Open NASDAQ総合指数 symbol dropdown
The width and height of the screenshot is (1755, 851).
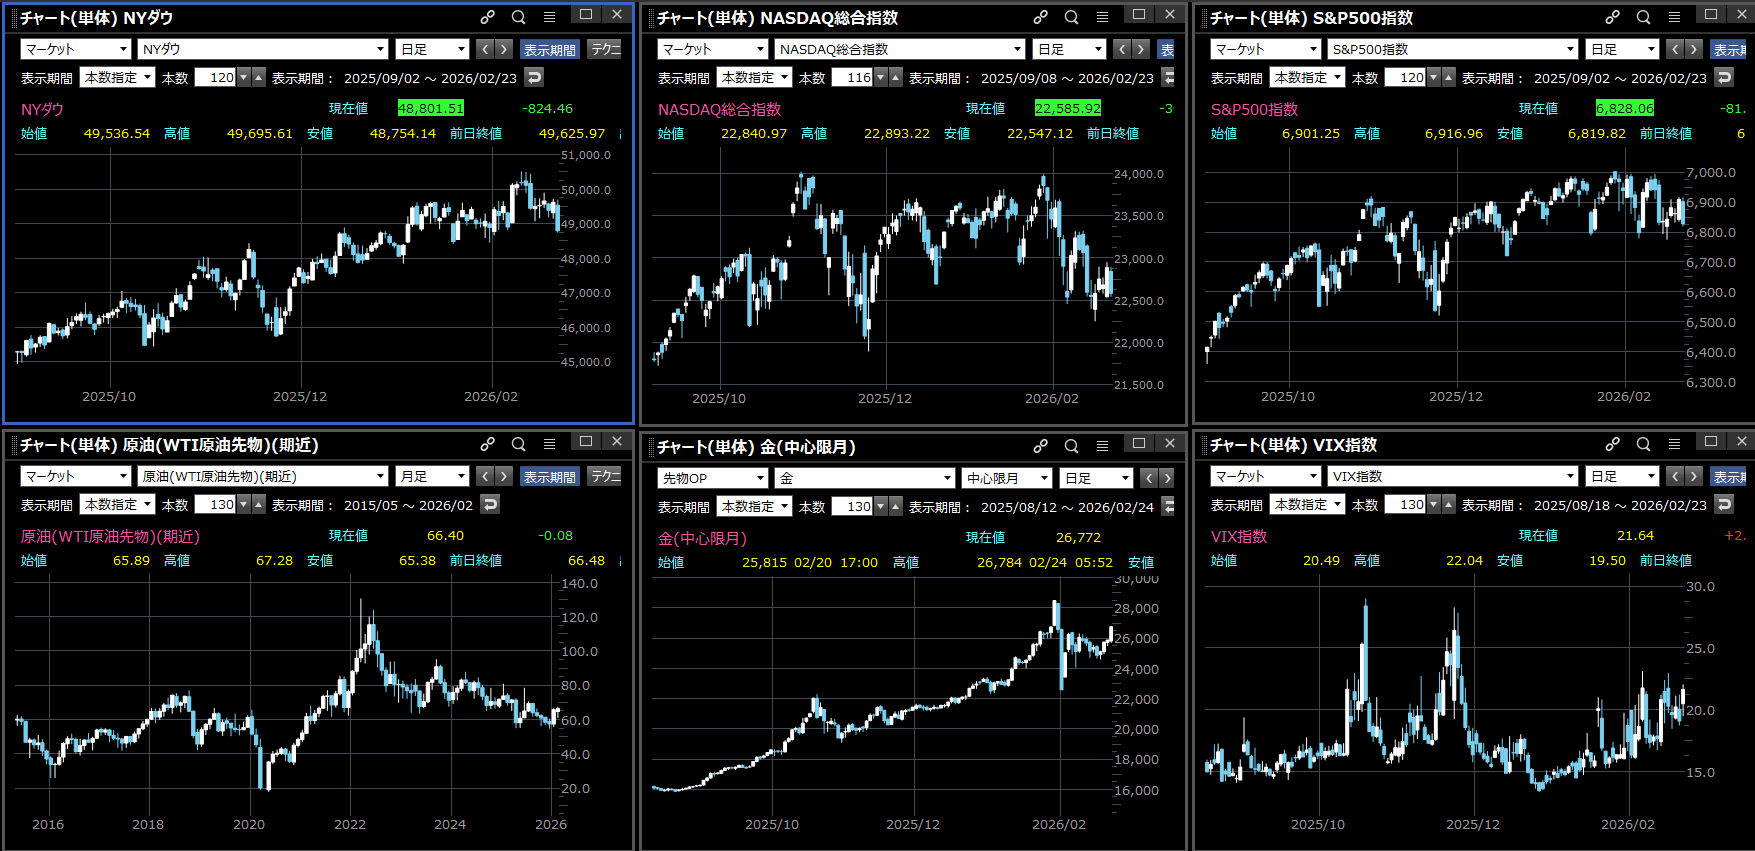pyautogui.click(x=900, y=49)
